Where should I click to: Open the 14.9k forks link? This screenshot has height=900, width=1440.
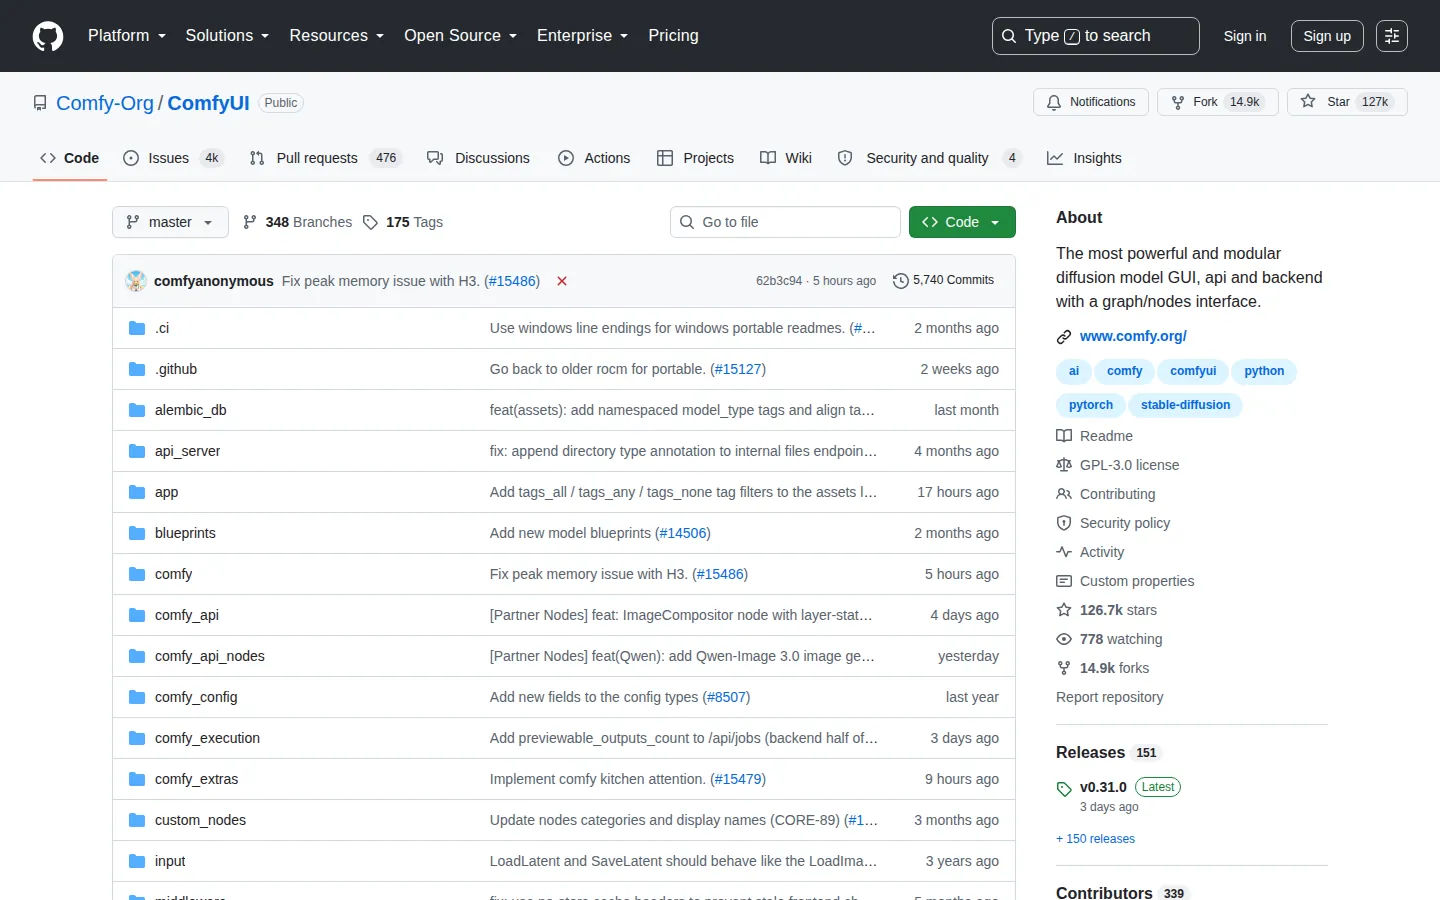coord(1114,668)
